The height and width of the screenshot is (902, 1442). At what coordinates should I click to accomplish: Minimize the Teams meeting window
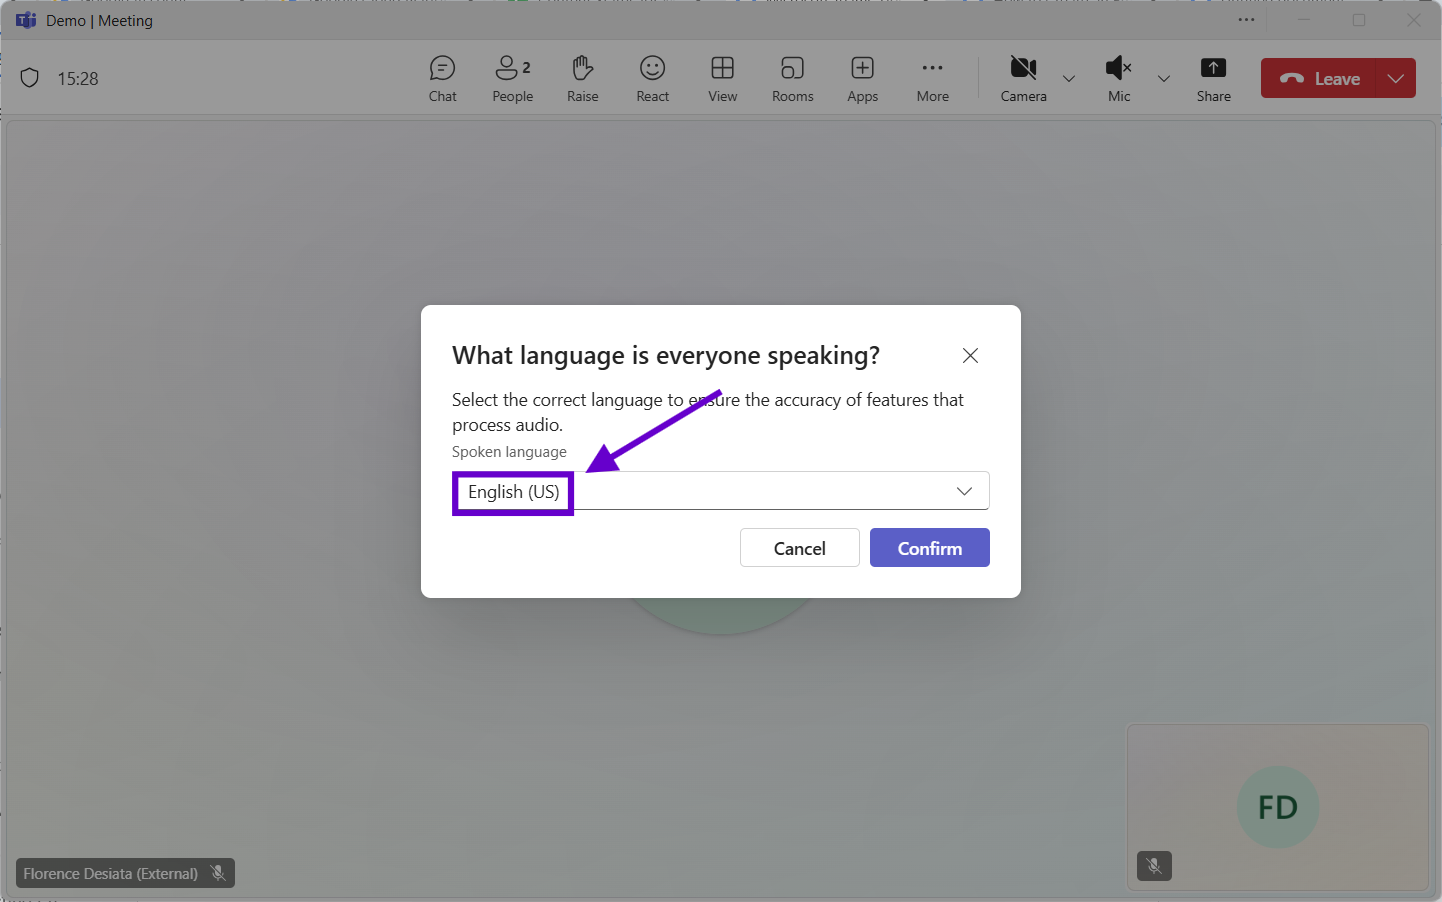coord(1304,20)
